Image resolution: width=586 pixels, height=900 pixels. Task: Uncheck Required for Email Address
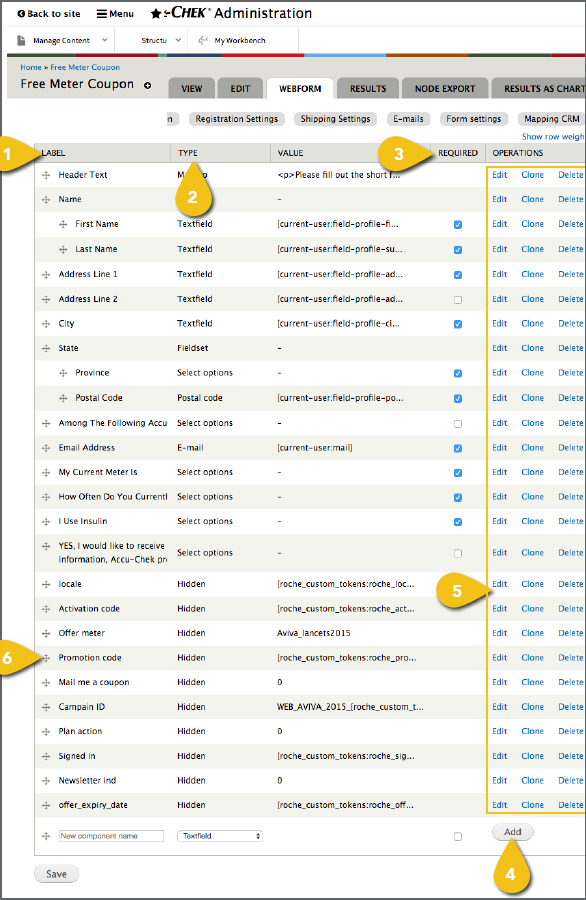pyautogui.click(x=458, y=448)
